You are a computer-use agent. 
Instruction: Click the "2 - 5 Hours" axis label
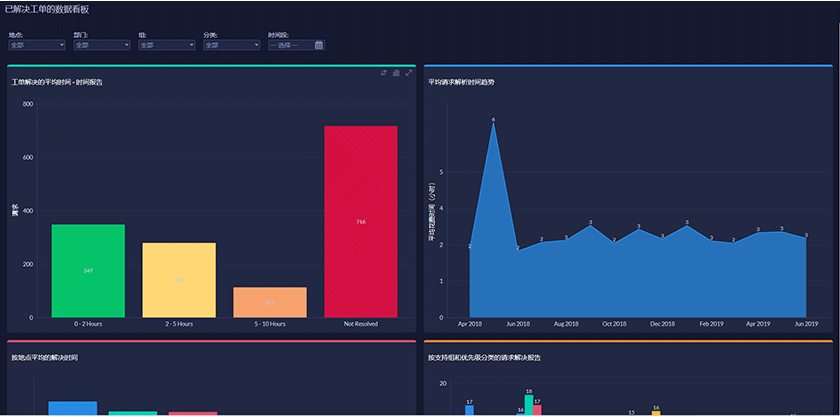pyautogui.click(x=179, y=324)
